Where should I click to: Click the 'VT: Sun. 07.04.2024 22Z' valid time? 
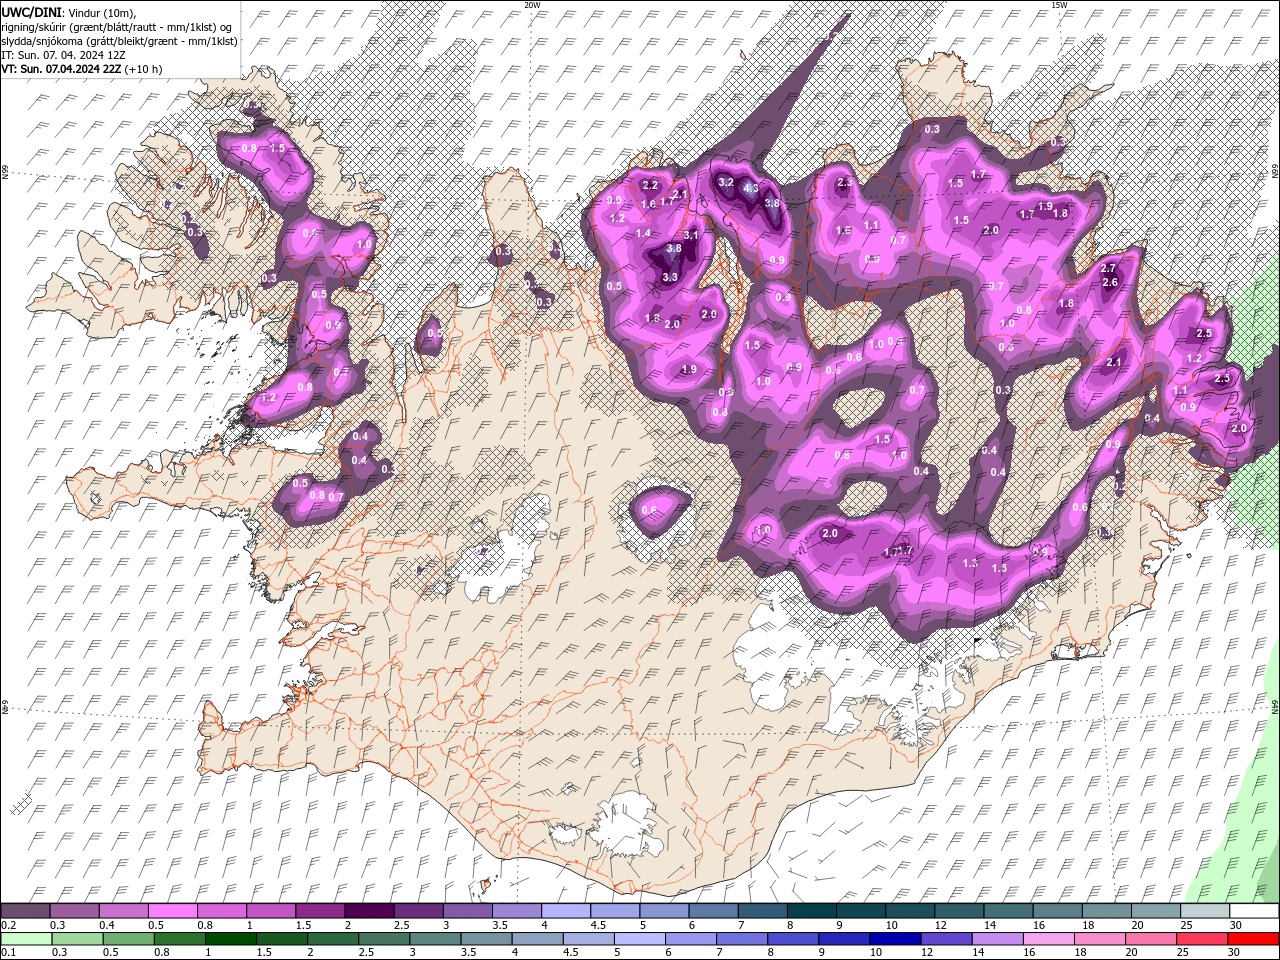pyautogui.click(x=62, y=69)
